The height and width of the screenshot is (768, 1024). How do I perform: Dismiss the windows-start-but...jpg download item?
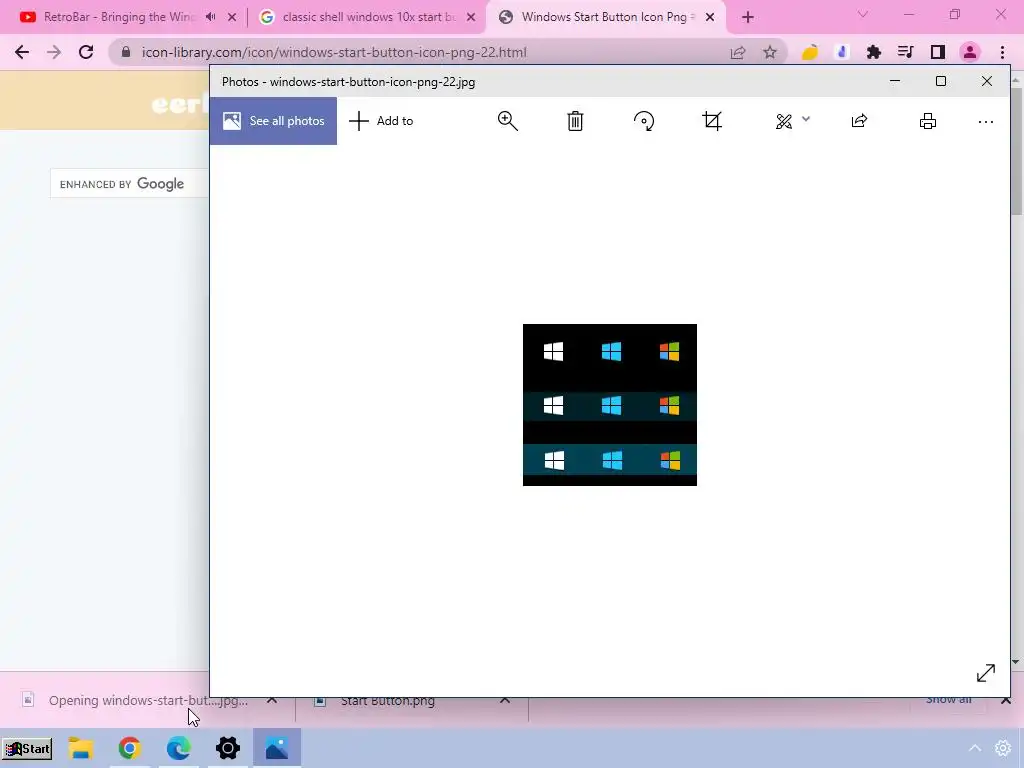click(272, 700)
